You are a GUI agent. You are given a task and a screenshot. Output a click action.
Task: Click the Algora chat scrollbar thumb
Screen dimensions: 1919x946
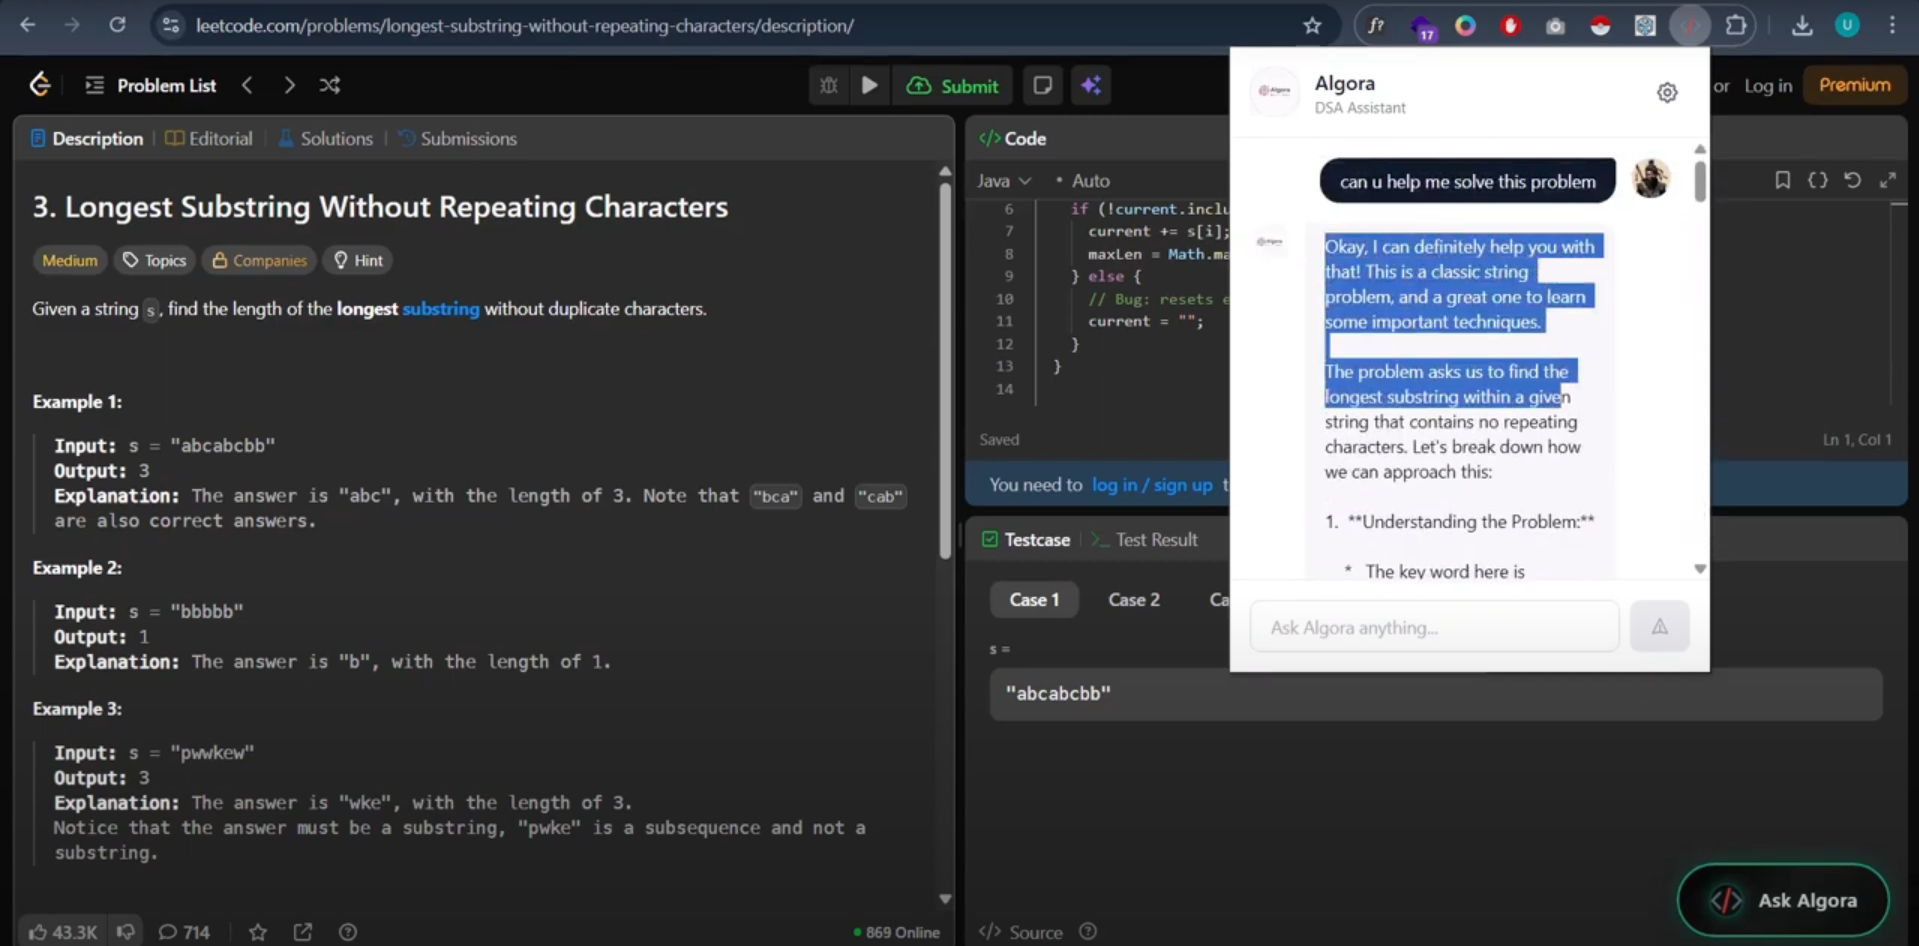point(1700,181)
